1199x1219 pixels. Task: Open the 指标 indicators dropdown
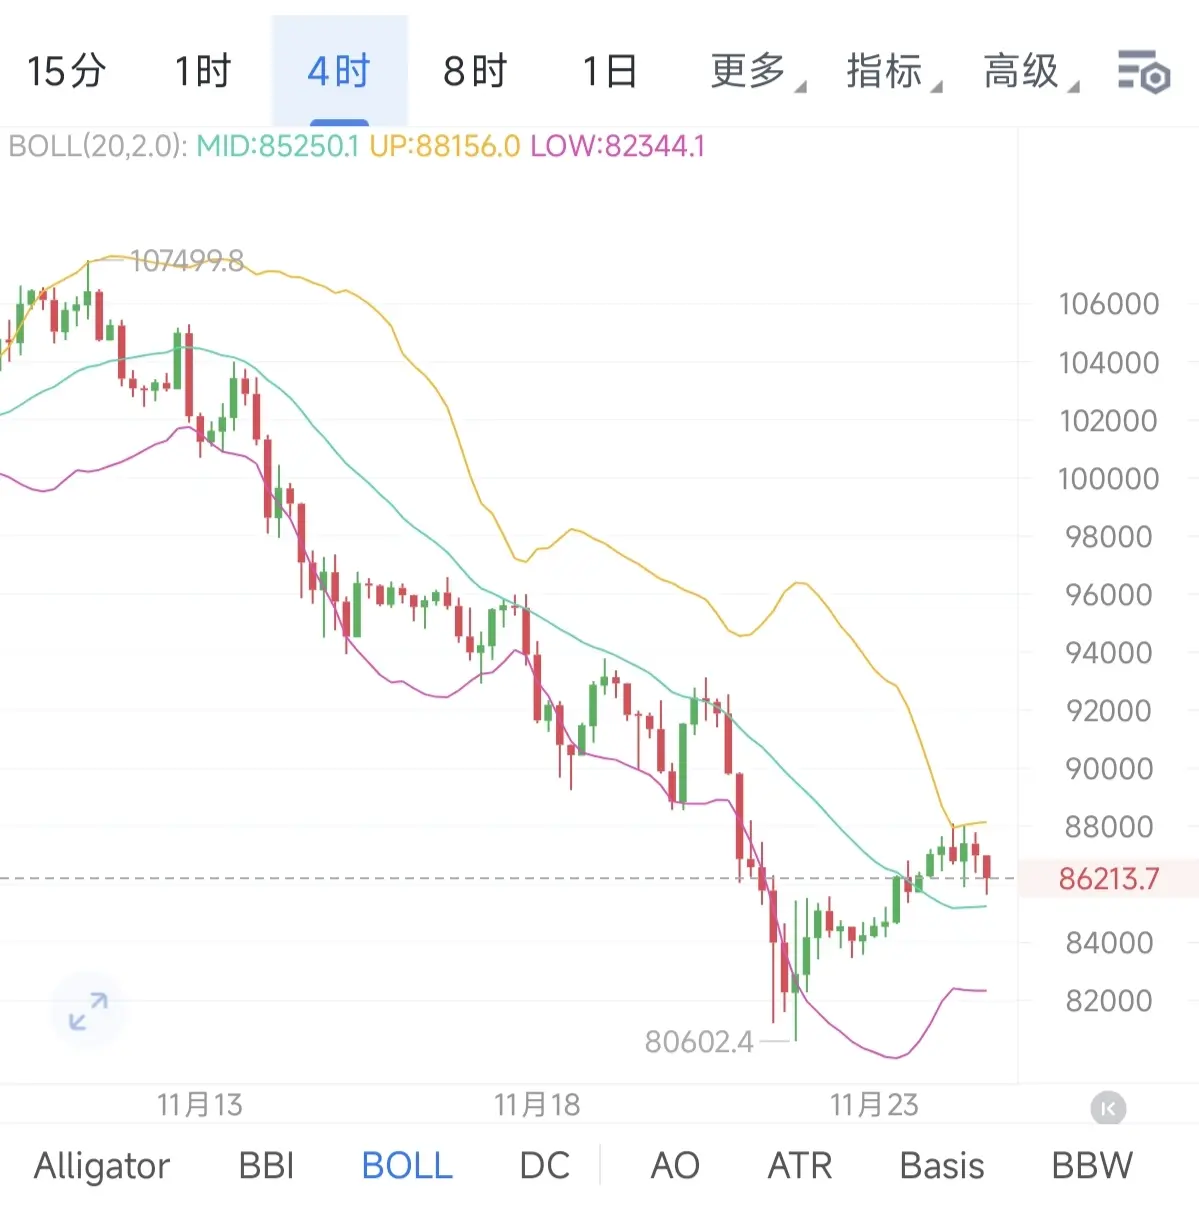[x=893, y=71]
